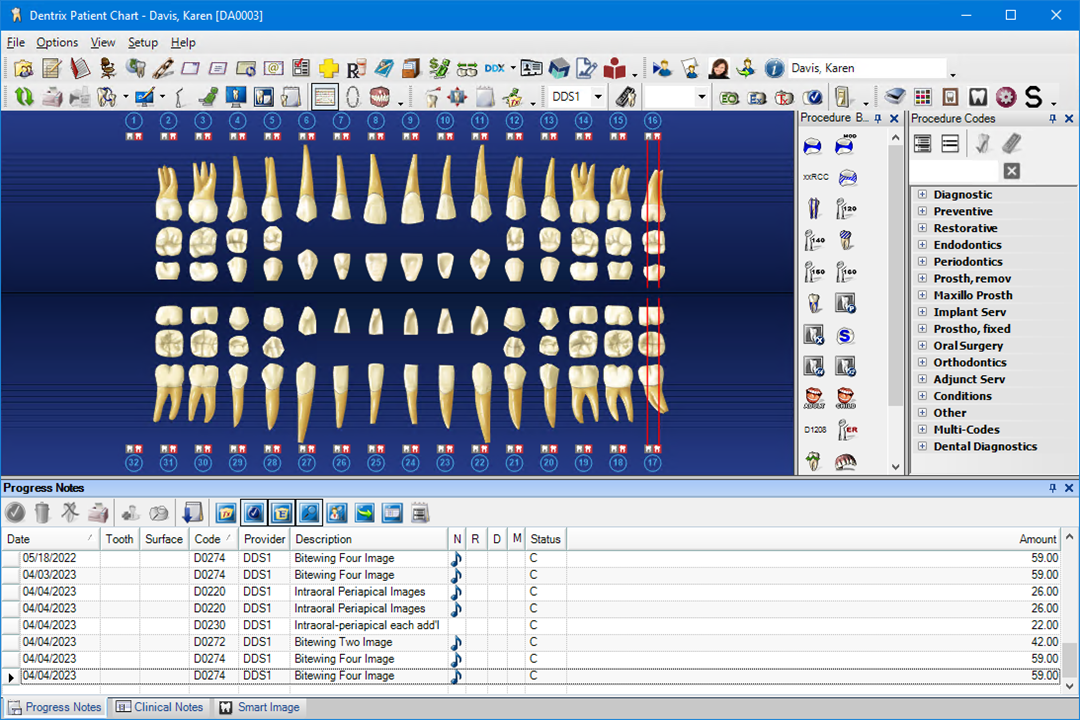Expand the Oral Surgery procedure category
1080x720 pixels.
922,346
